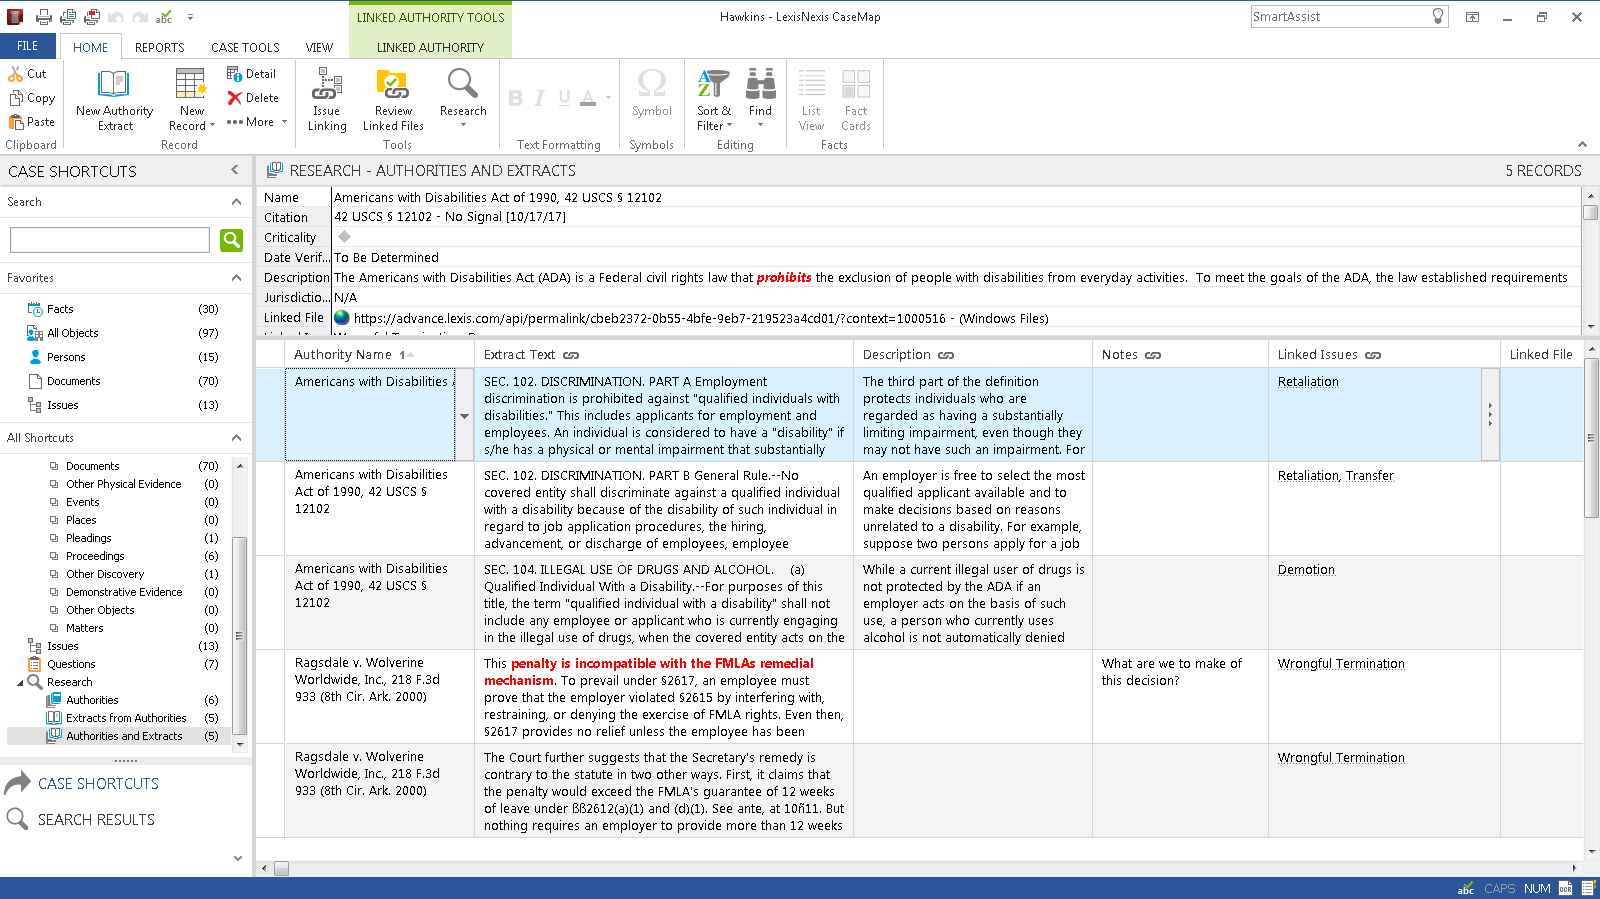Viewport: 1600px width, 899px height.
Task: Click link icon beside Linked Issues header
Action: pyautogui.click(x=1373, y=355)
